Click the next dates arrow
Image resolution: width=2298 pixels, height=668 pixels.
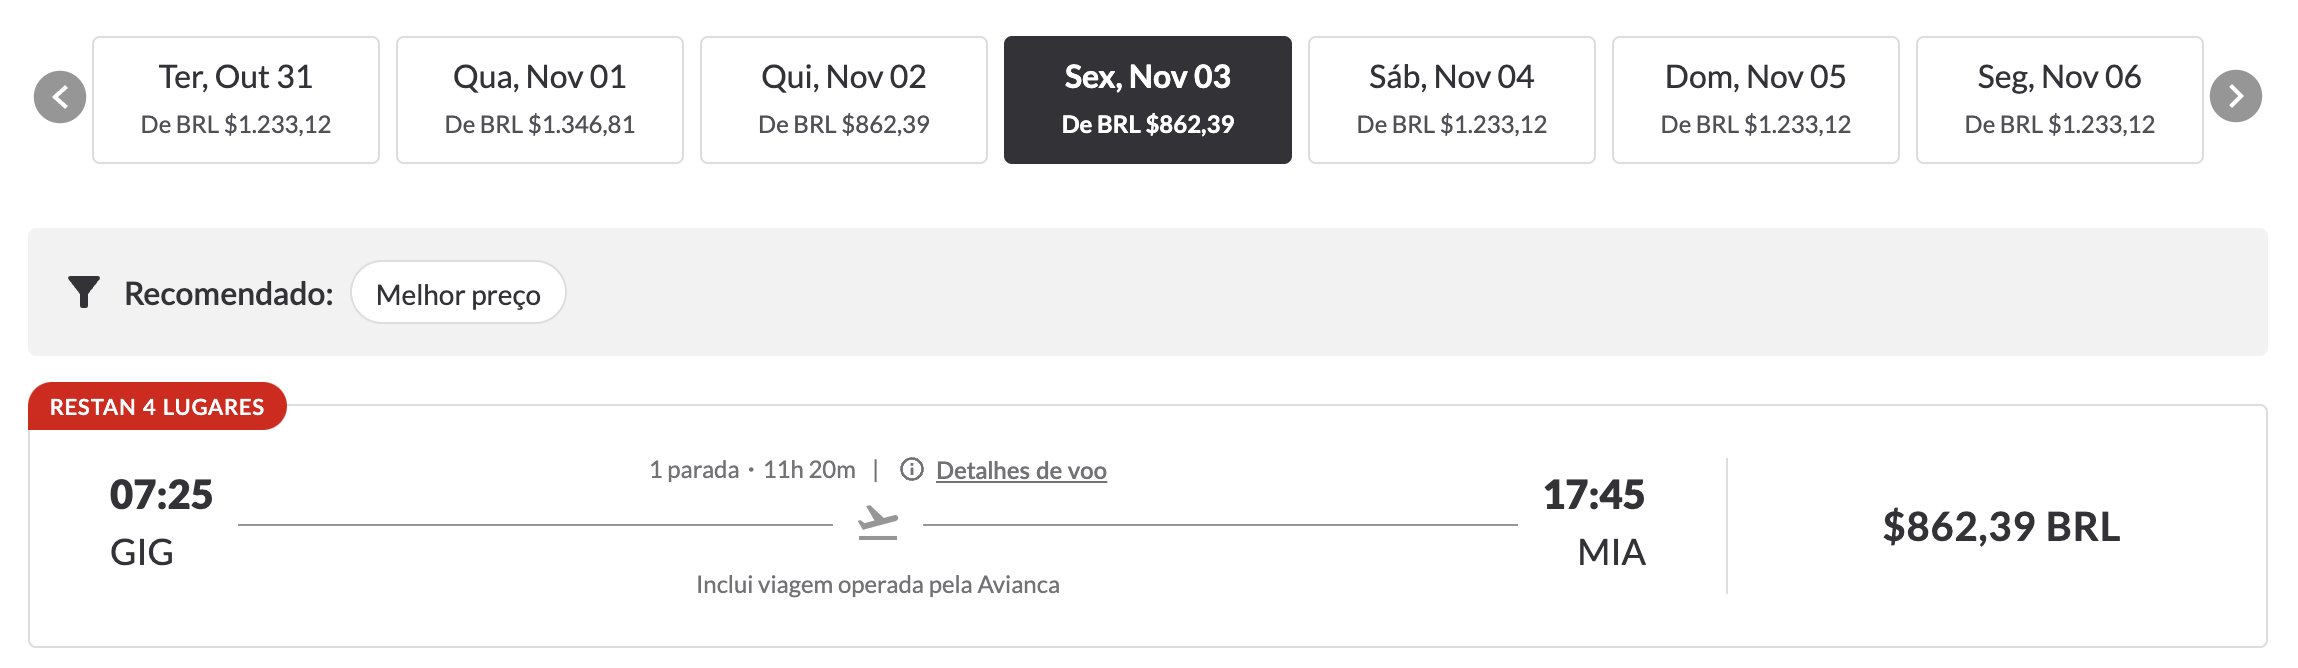click(x=2236, y=96)
